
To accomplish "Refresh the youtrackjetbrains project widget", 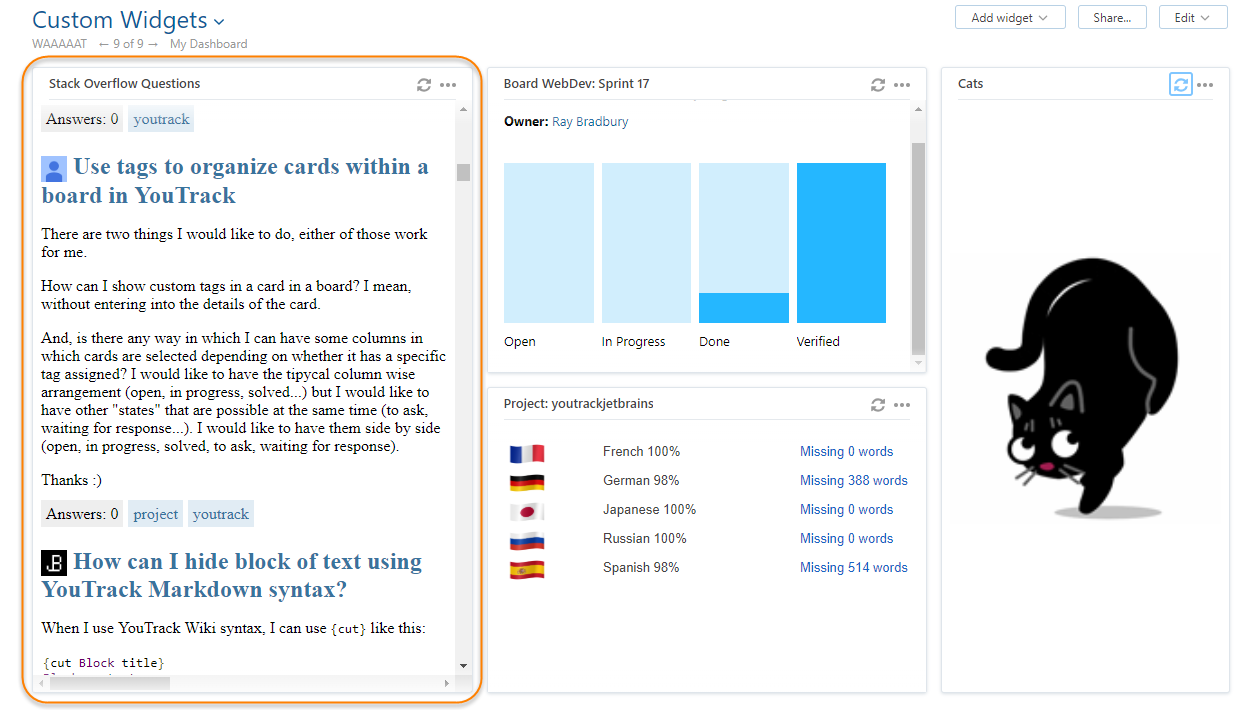I will (878, 405).
